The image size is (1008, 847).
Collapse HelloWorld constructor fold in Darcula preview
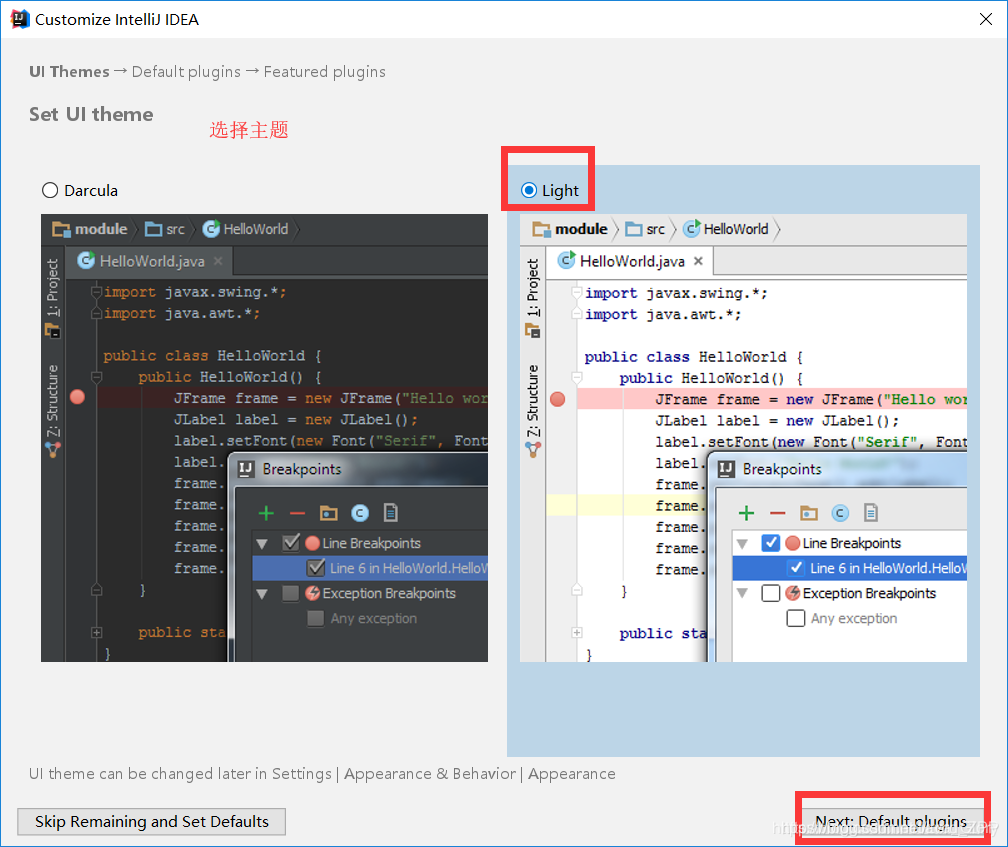pyautogui.click(x=96, y=377)
